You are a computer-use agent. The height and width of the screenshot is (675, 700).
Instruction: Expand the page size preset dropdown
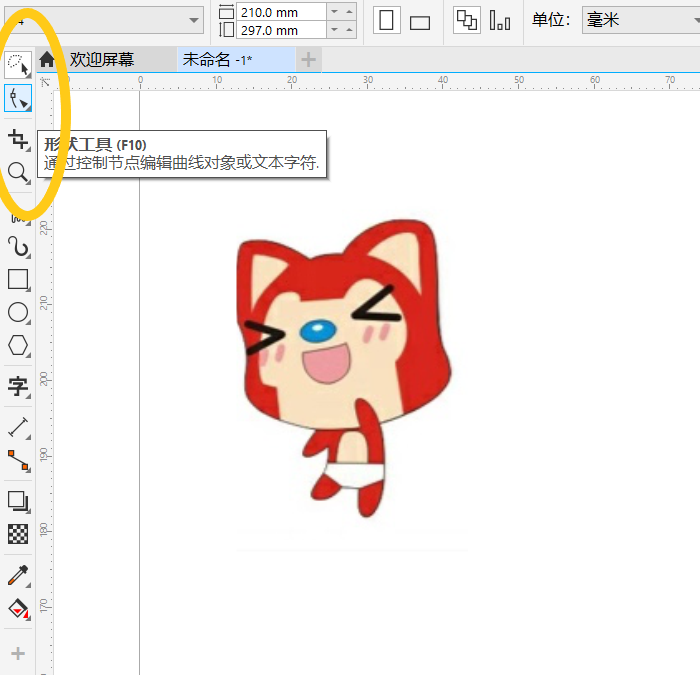point(193,21)
